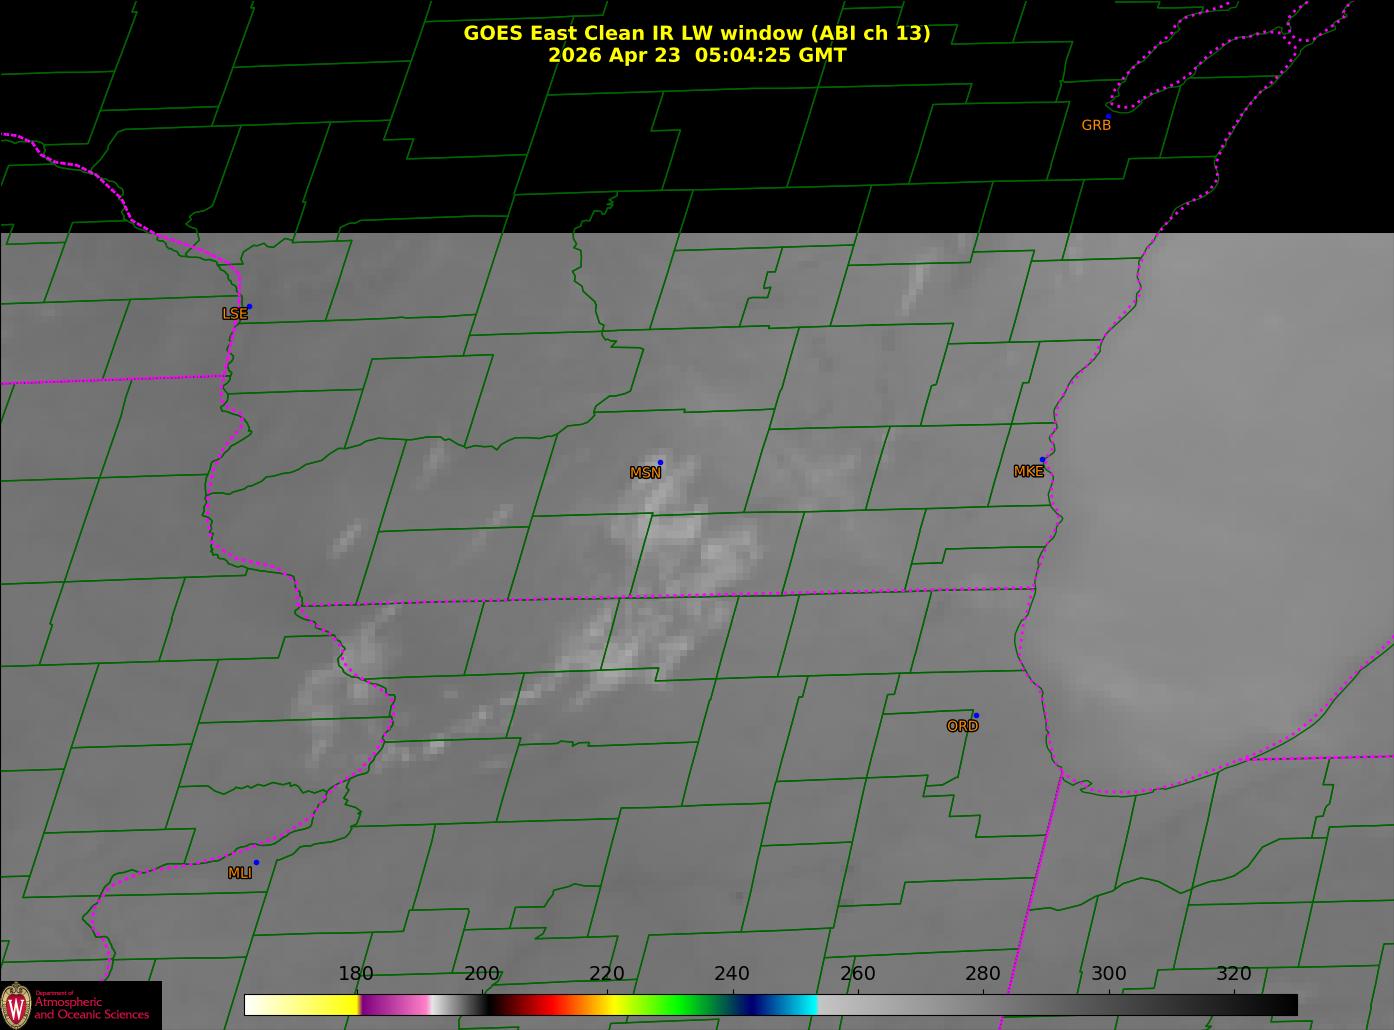The image size is (1394, 1030).
Task: Click the University of Wisconsin crest logo
Action: 17,1004
